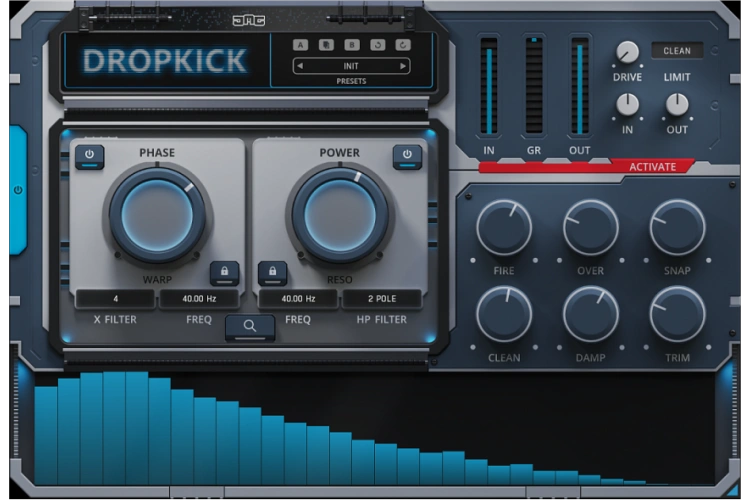The height and width of the screenshot is (500, 750).
Task: Click the PHASE FREQ field showing 40.00 Hz
Action: pyautogui.click(x=199, y=299)
